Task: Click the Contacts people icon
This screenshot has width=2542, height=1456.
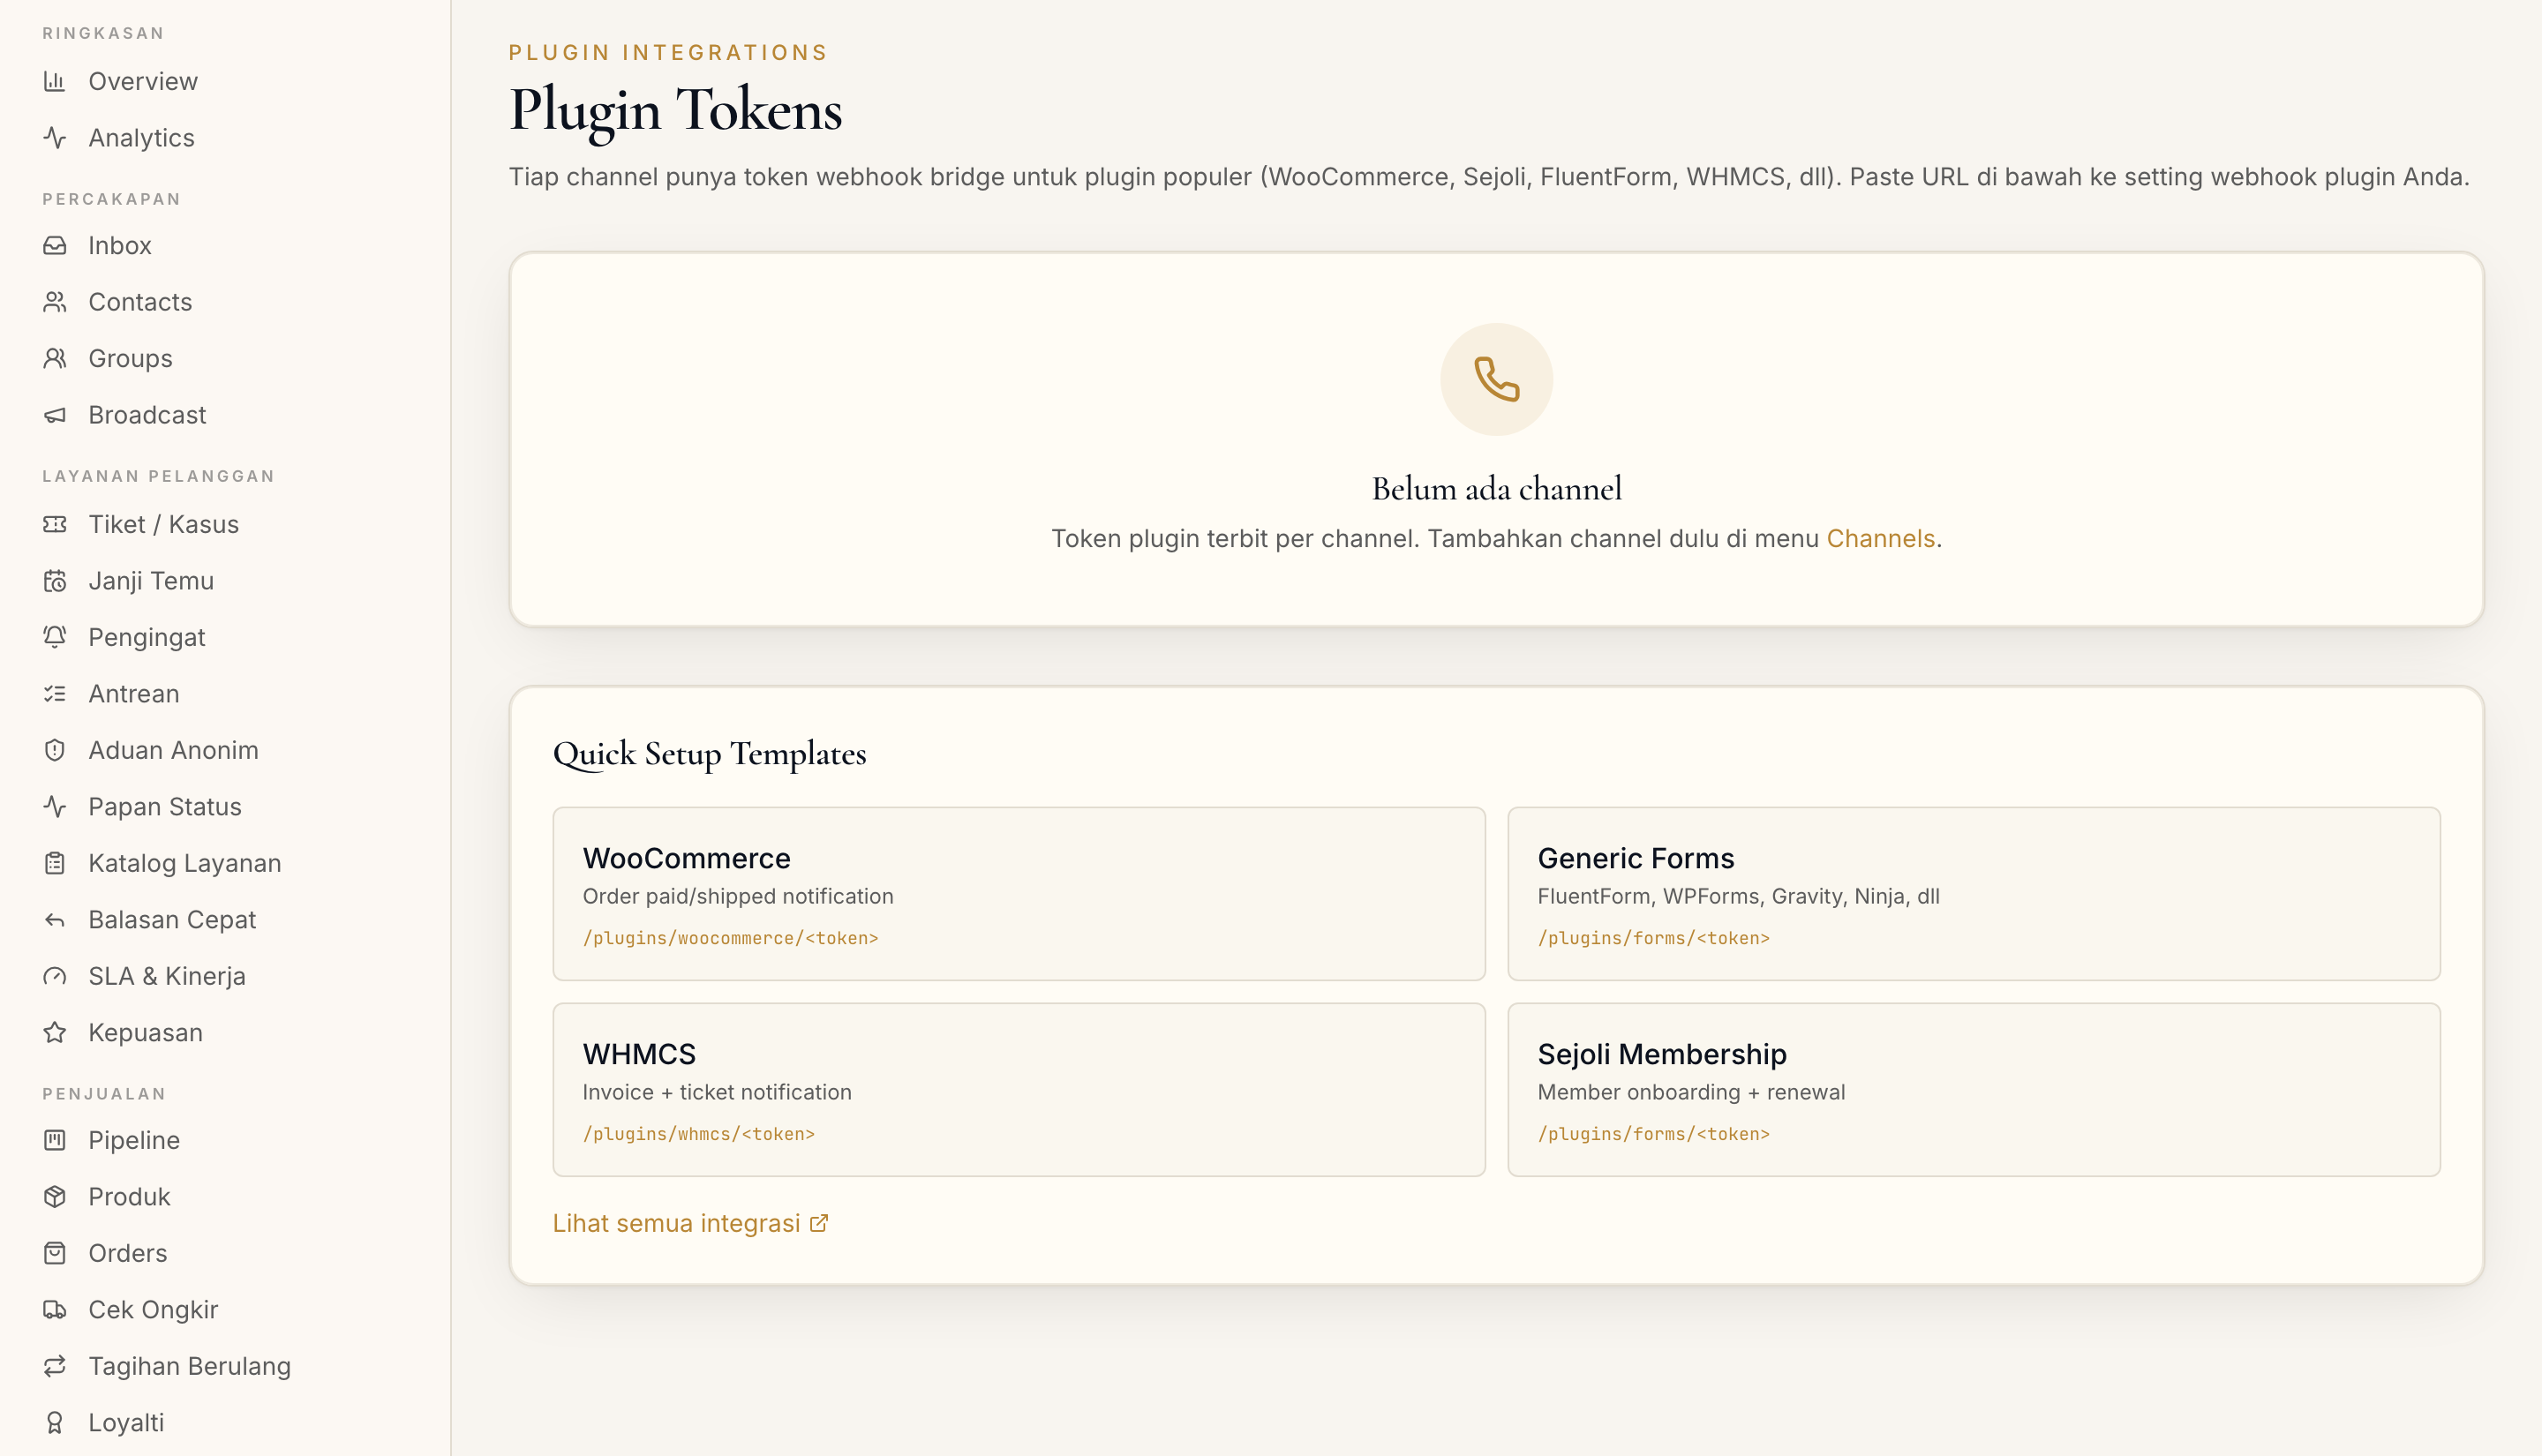Action: pos(55,302)
